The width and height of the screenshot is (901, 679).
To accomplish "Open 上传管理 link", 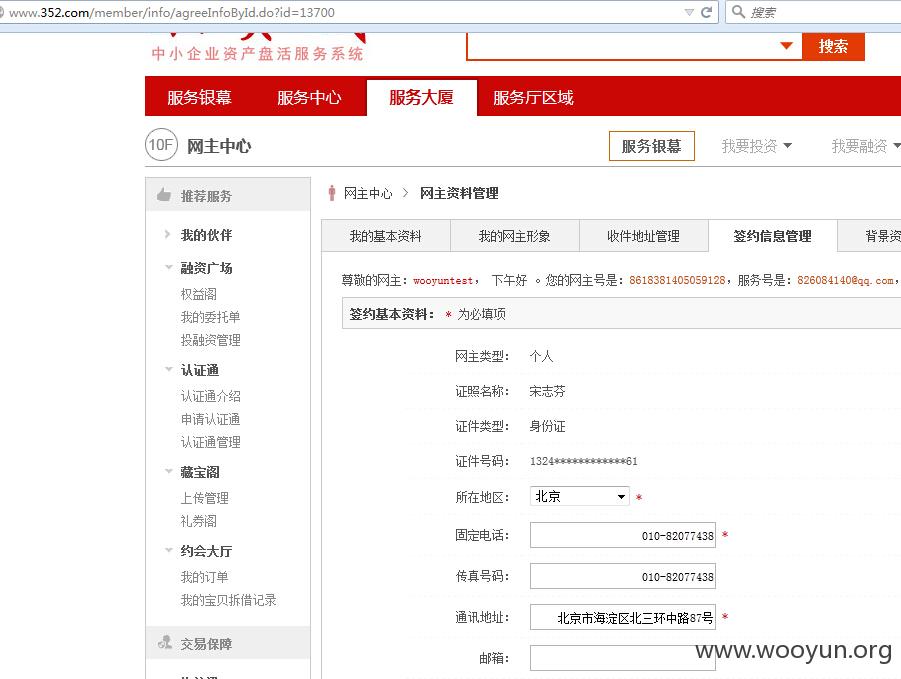I will click(x=205, y=498).
